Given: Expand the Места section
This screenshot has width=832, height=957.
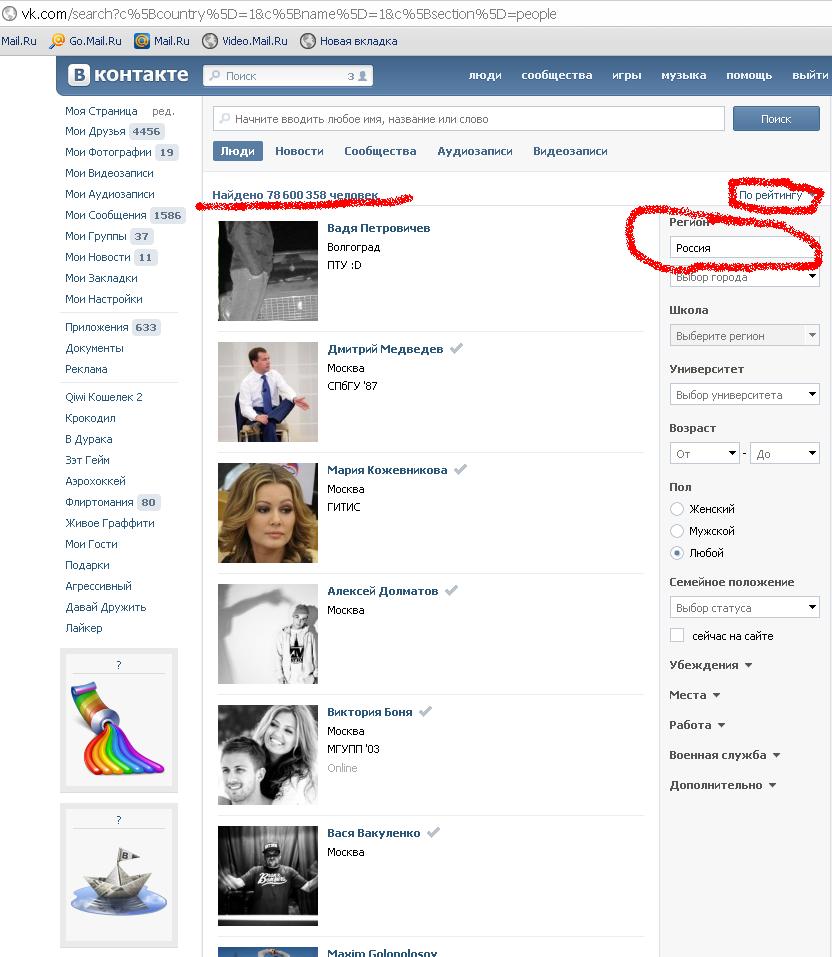Looking at the screenshot, I should pos(695,695).
